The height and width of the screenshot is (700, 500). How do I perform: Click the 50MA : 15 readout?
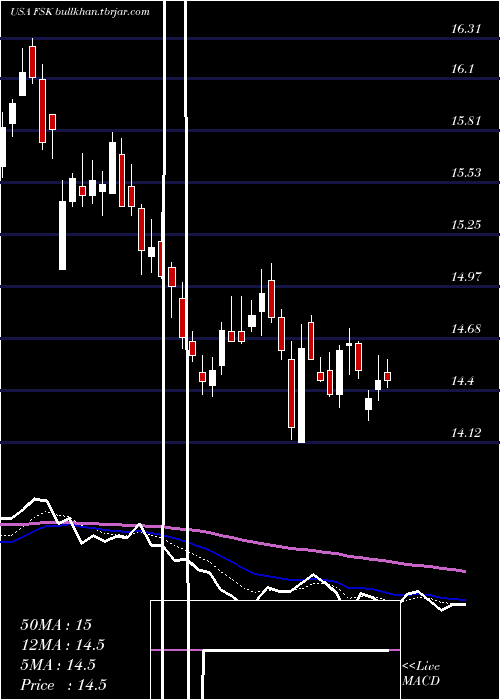(56, 625)
